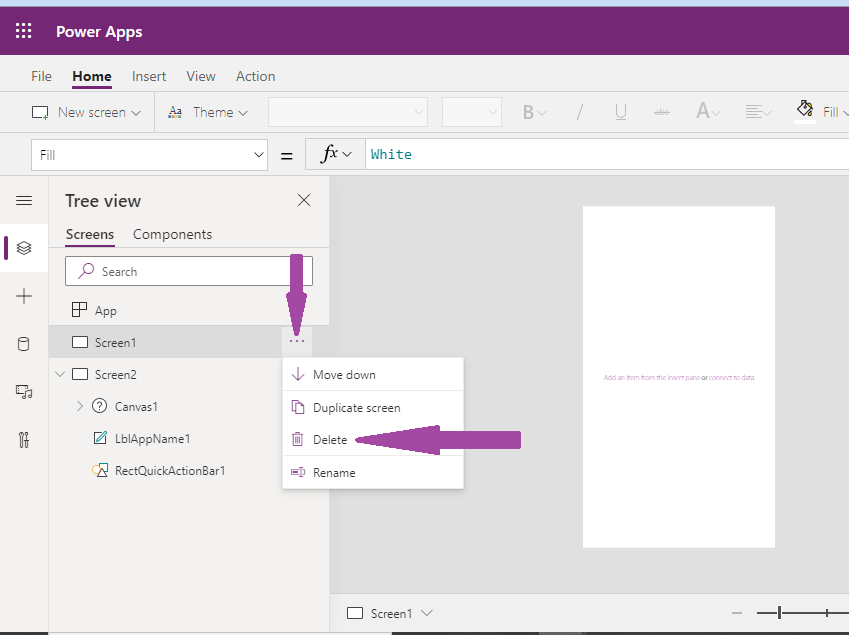Viewport: 849px width, 635px height.
Task: Toggle bold text formatting
Action: click(530, 111)
